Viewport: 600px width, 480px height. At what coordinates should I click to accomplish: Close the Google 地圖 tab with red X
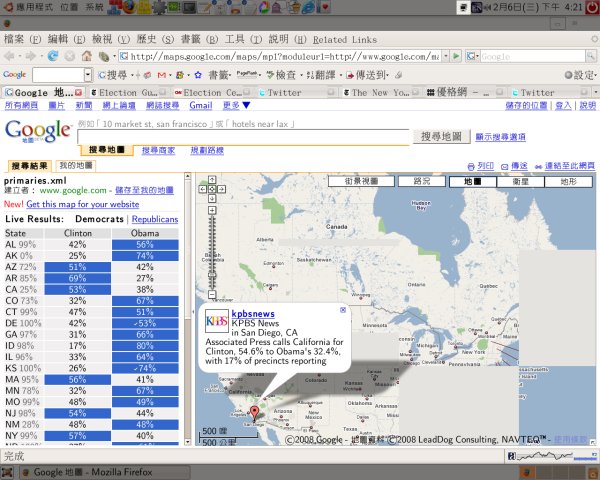(78, 93)
